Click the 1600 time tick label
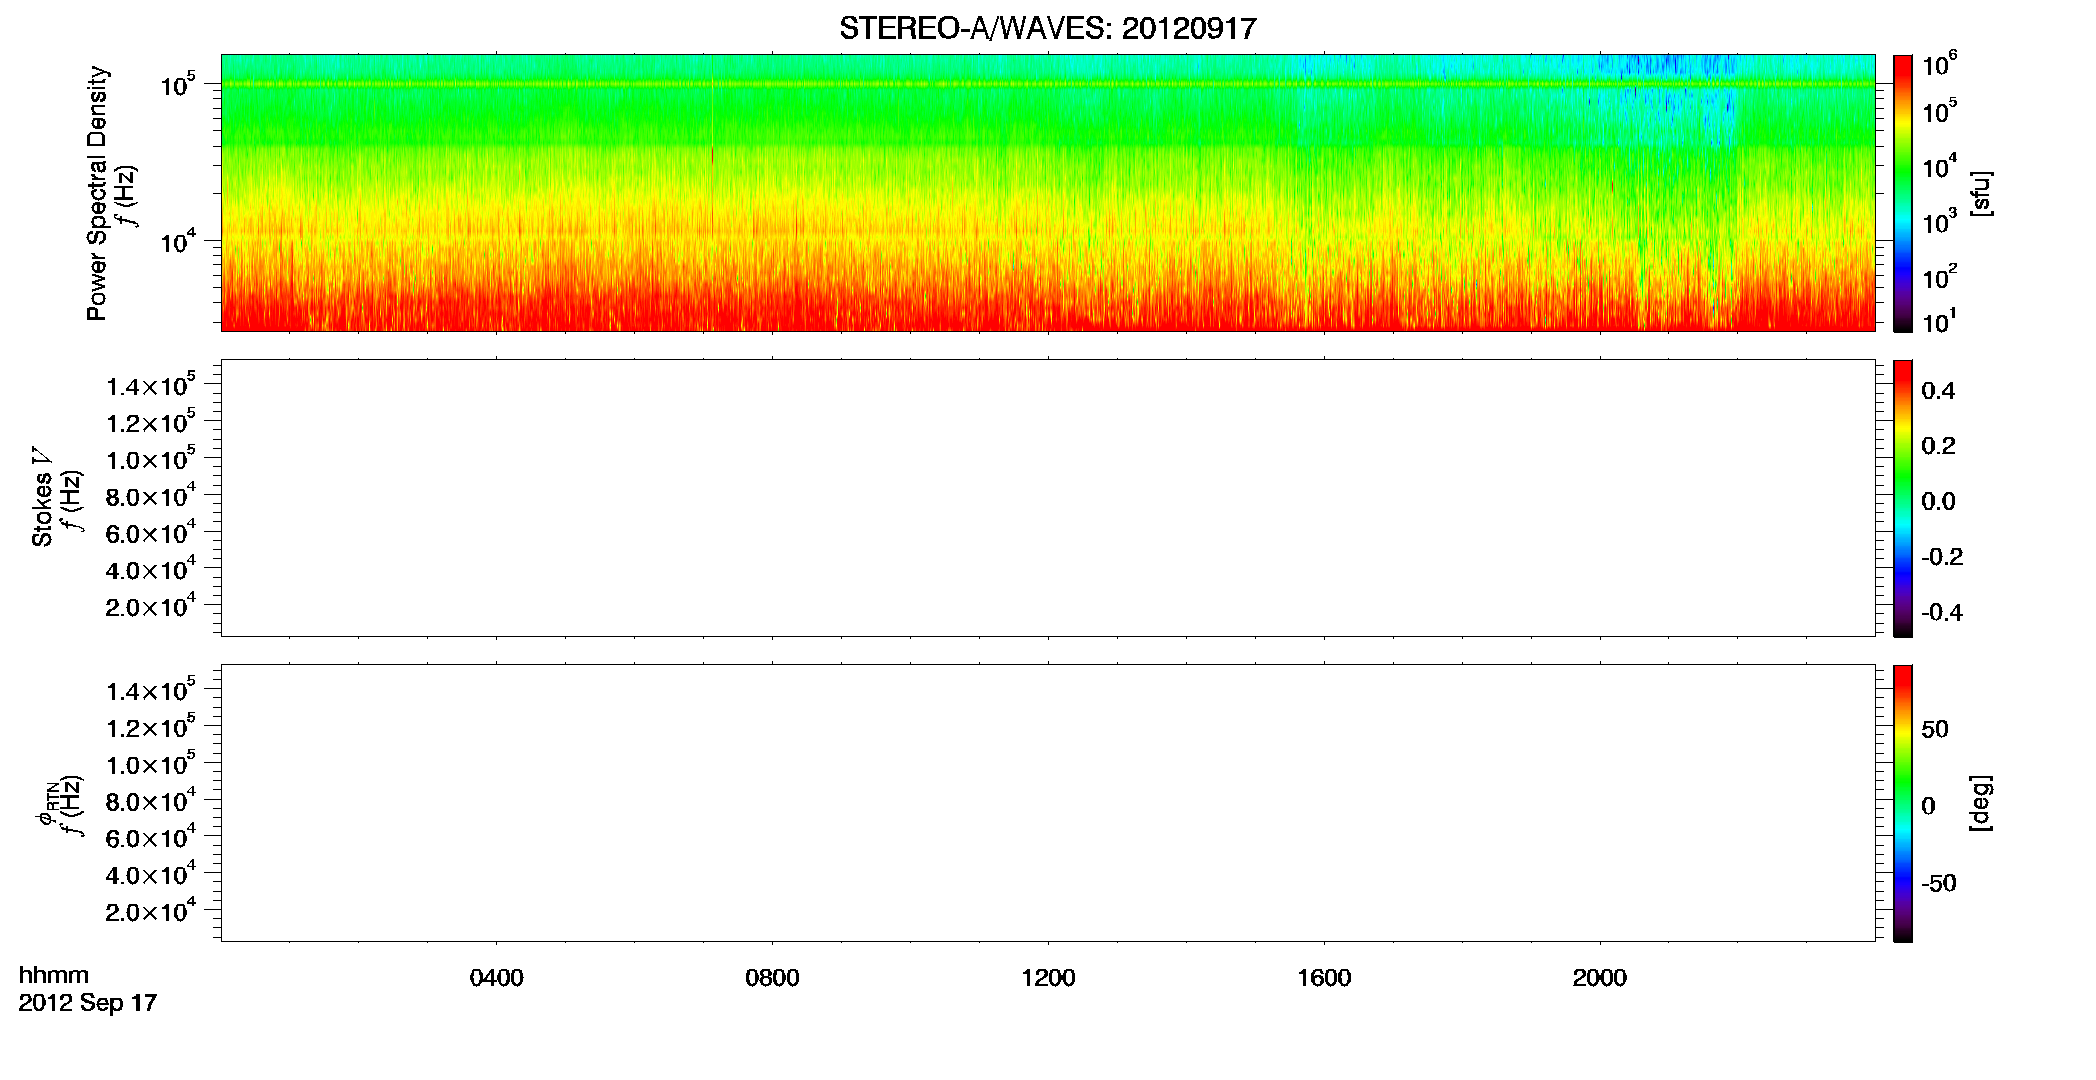2096x1080 pixels. 1324,978
